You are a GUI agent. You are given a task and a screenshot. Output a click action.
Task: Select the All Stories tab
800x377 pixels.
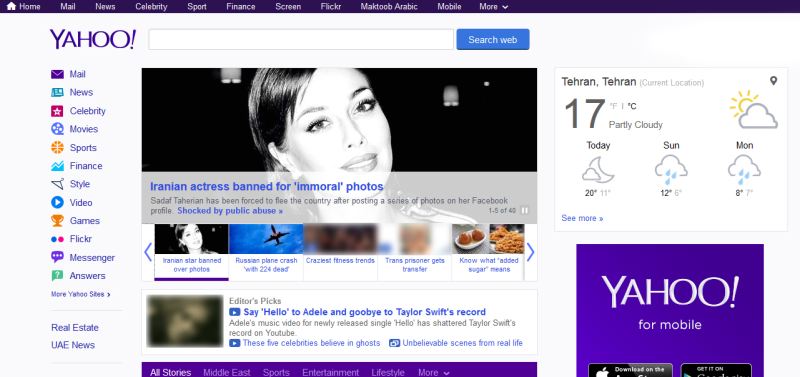170,372
